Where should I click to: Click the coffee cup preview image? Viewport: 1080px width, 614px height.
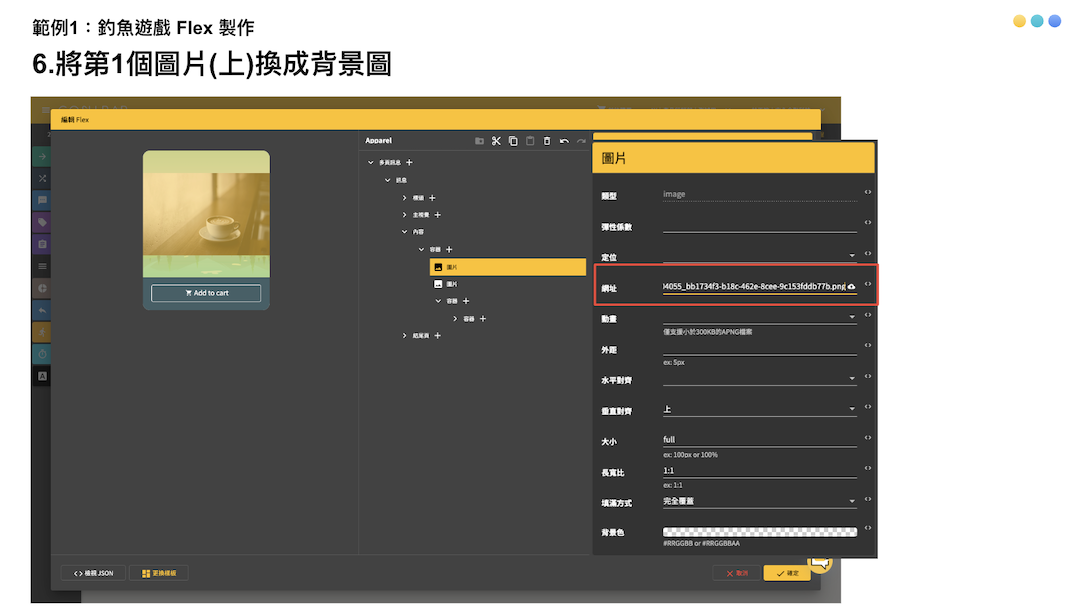click(207, 214)
